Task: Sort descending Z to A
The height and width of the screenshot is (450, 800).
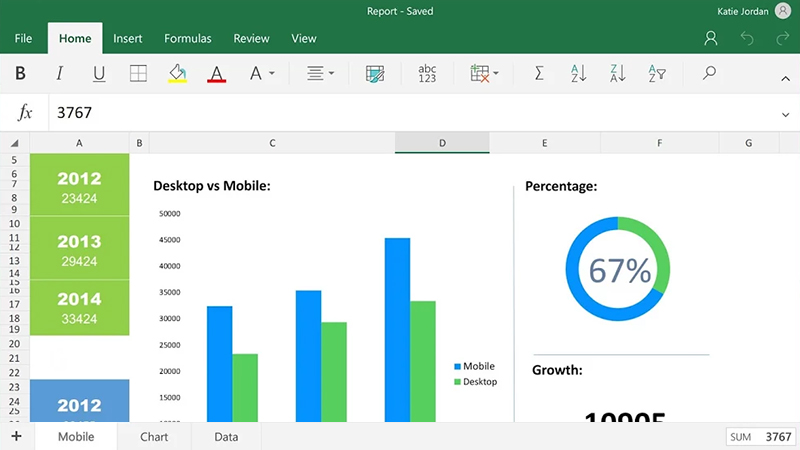Action: tap(617, 73)
